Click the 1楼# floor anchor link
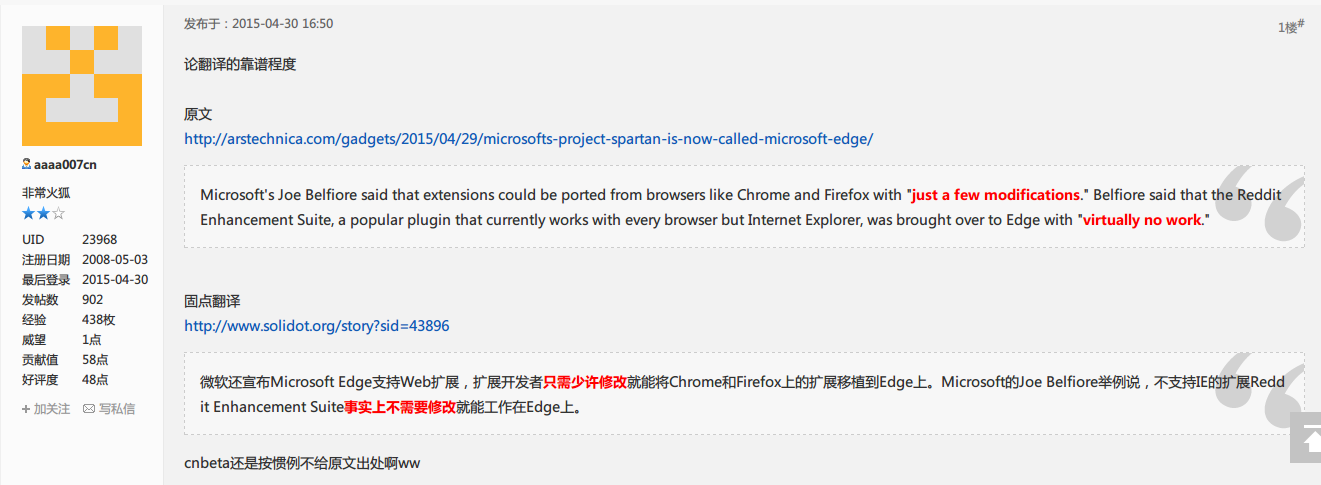Screen dimensions: 1321x485 point(1290,27)
